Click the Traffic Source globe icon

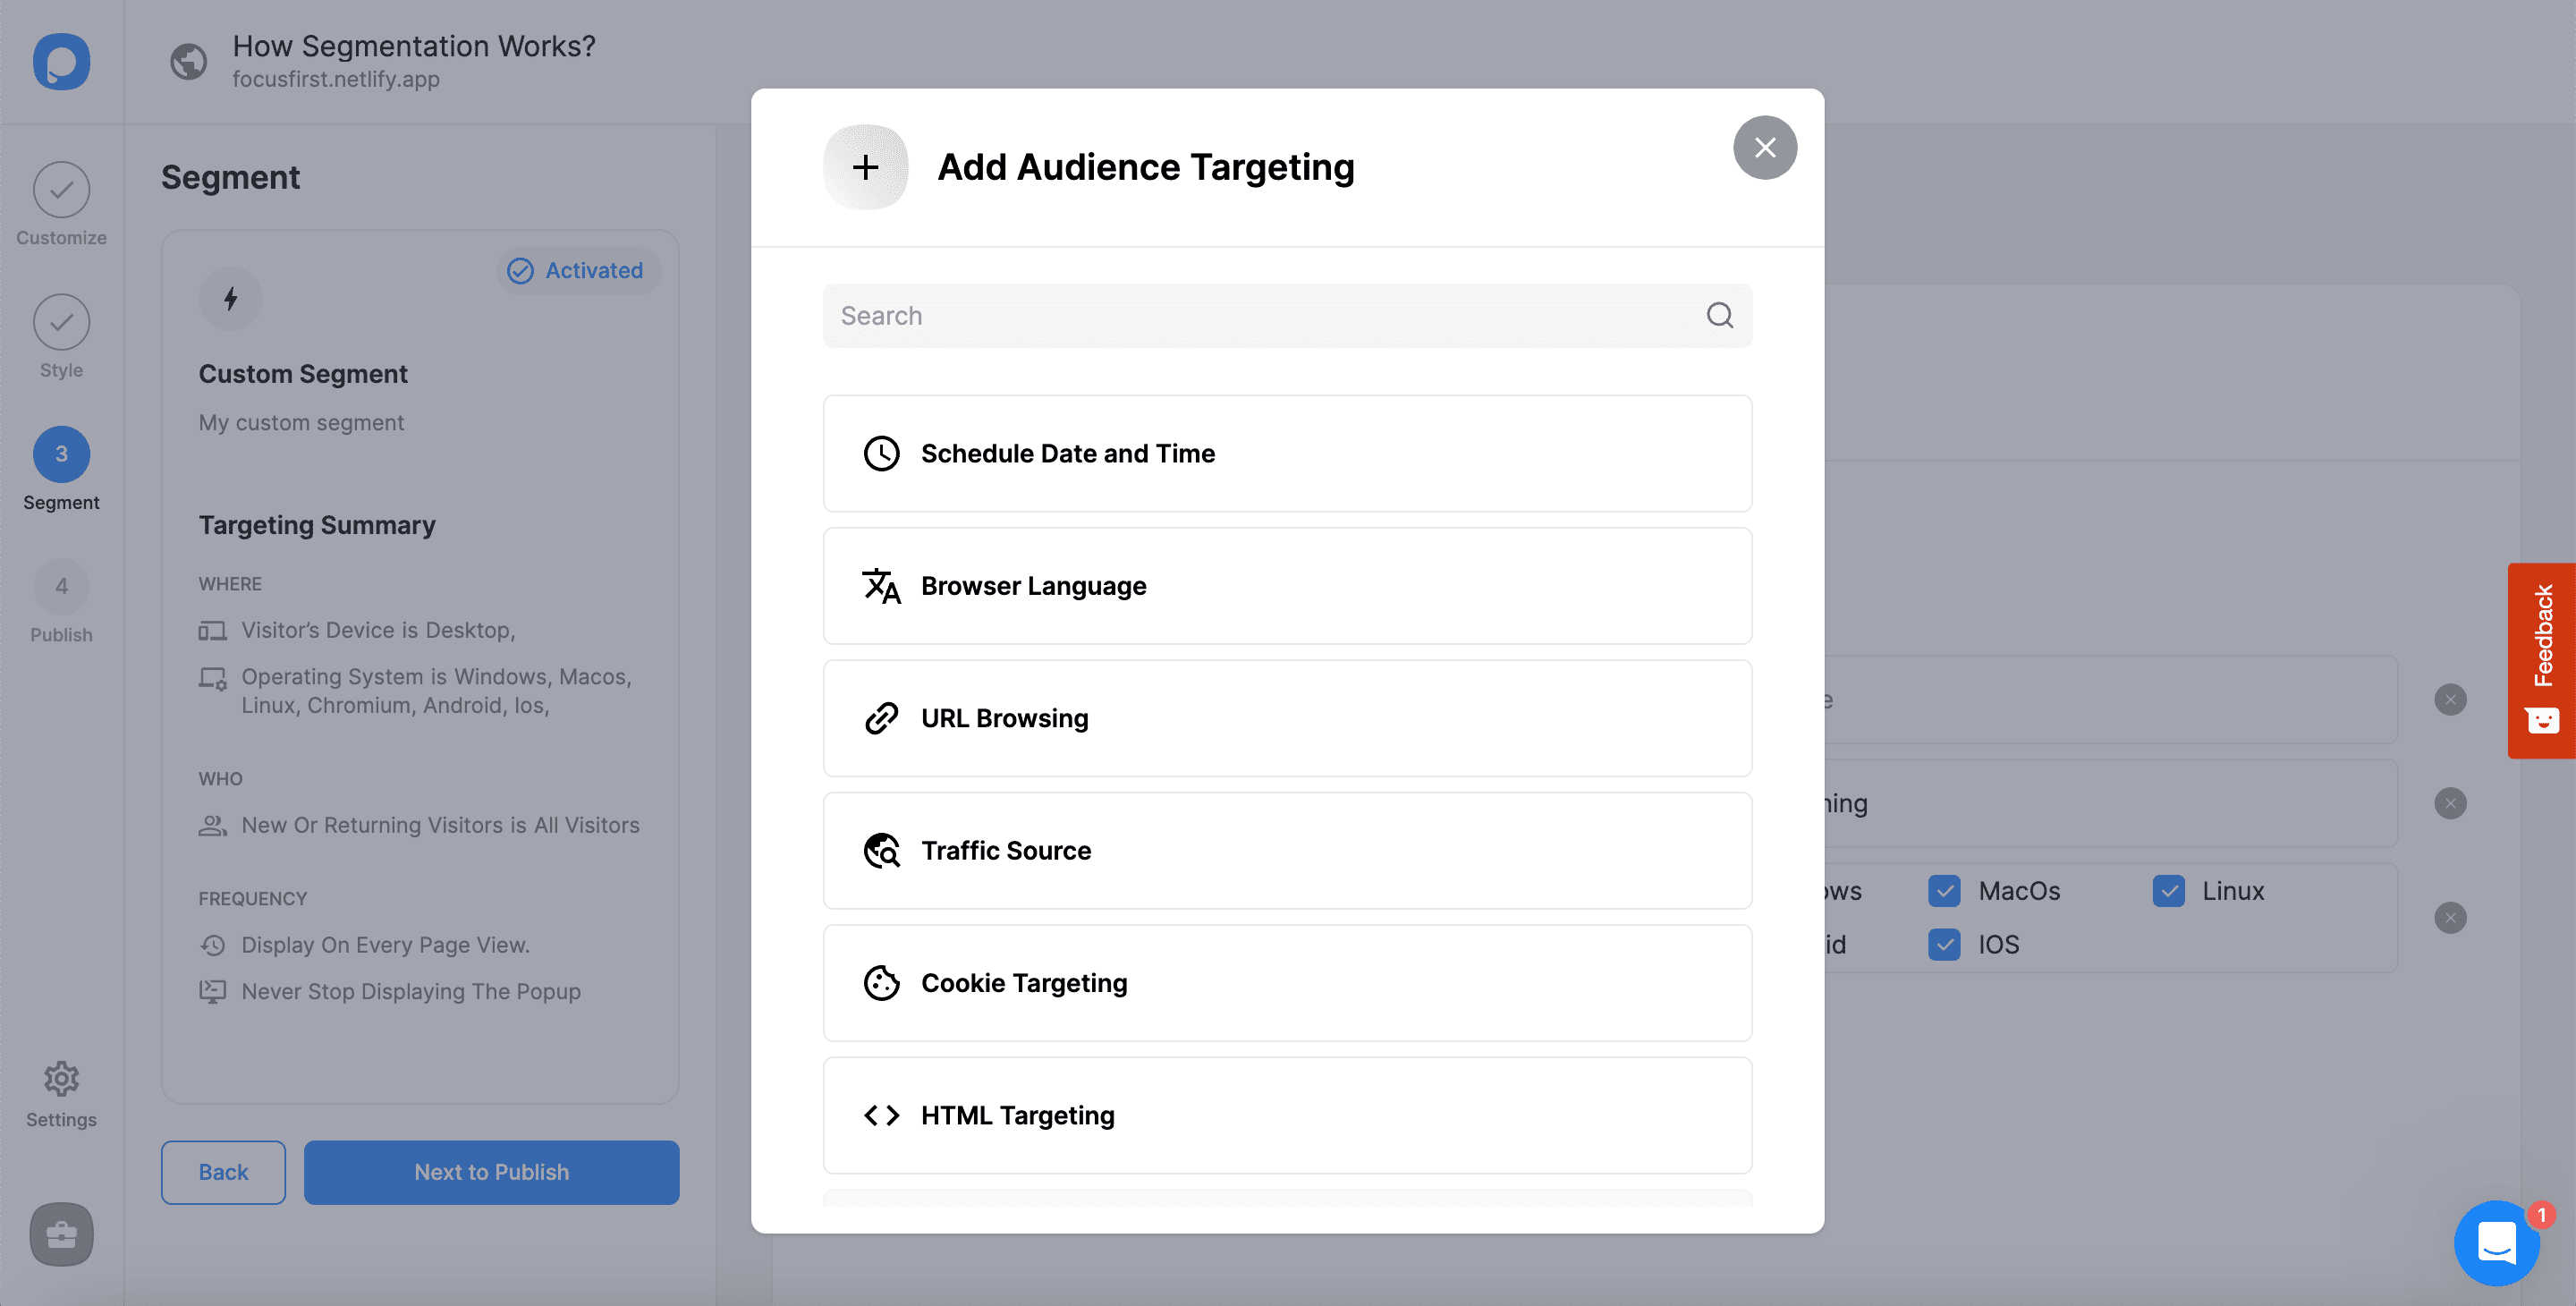tap(881, 850)
